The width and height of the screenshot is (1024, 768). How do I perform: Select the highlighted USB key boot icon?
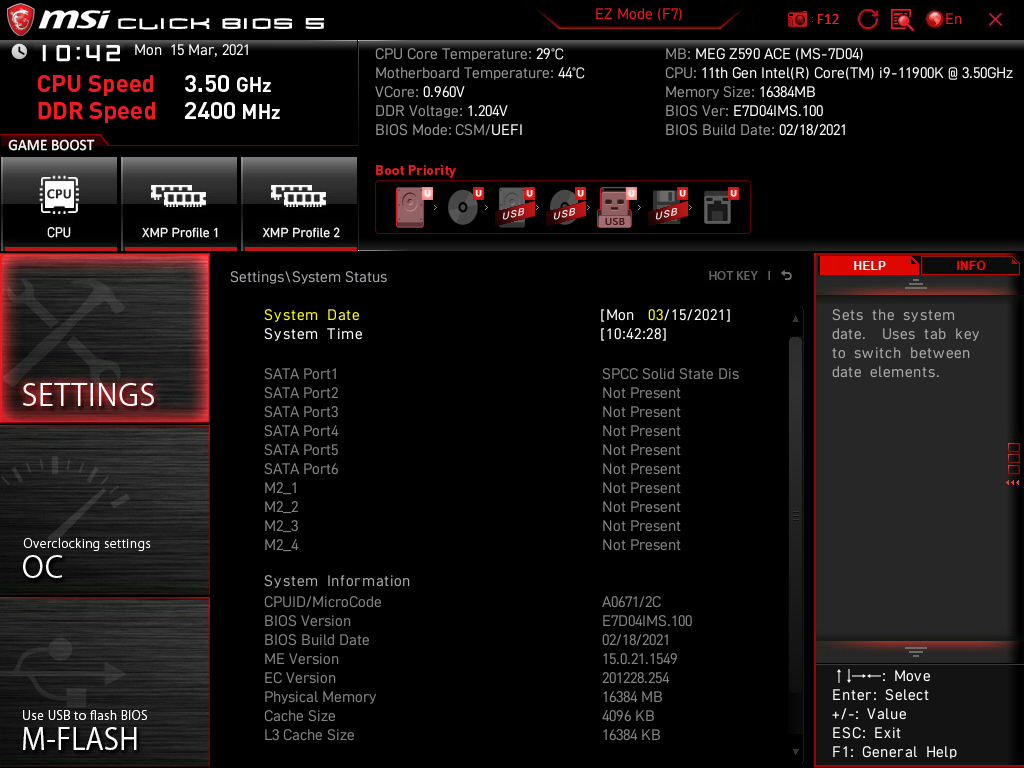[617, 207]
